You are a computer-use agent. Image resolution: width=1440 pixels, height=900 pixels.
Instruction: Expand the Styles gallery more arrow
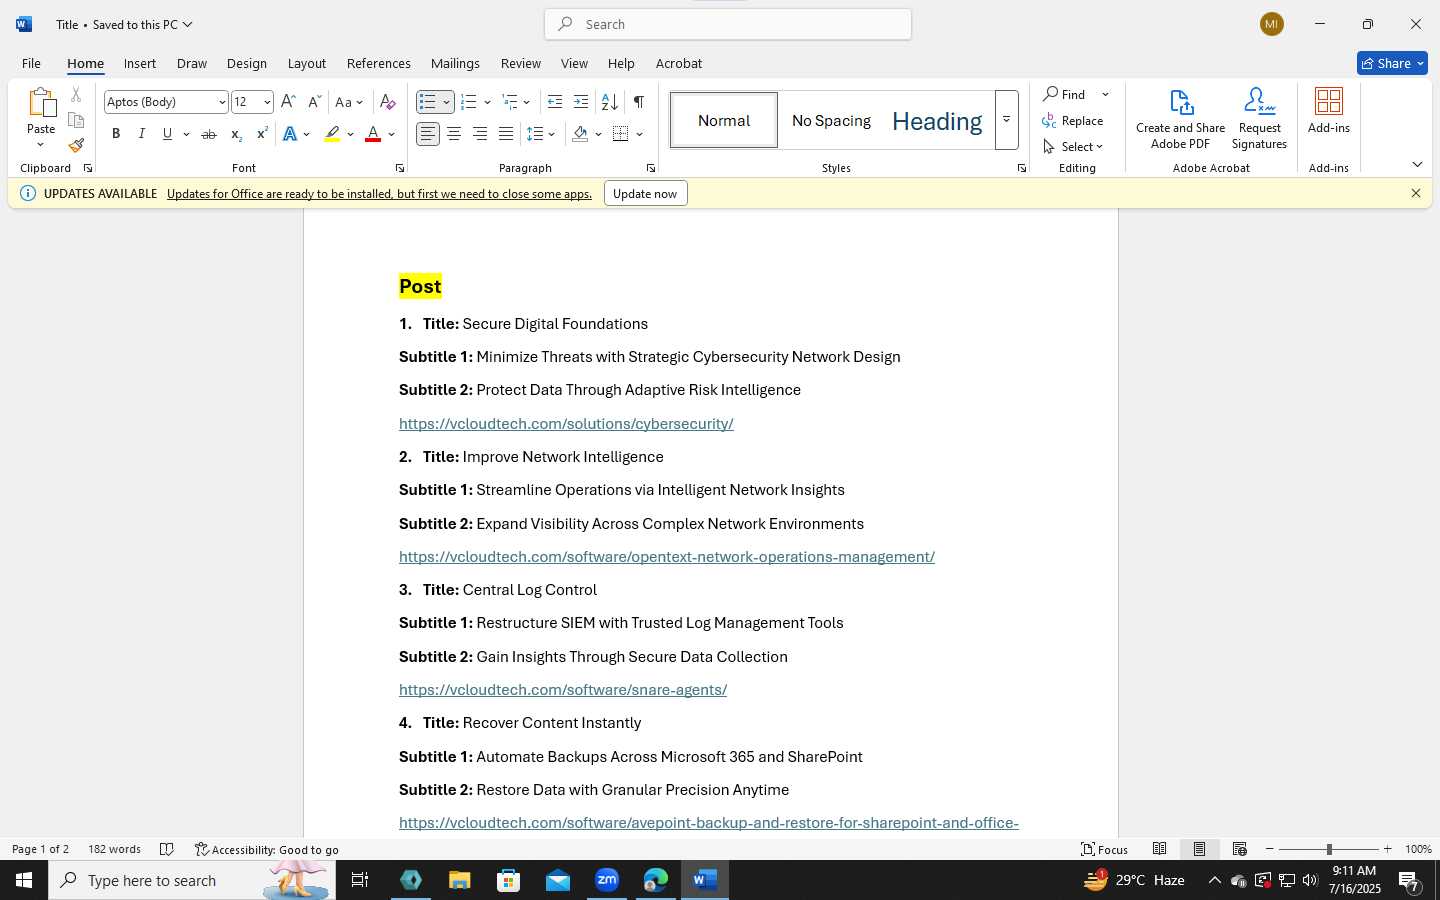[1006, 120]
